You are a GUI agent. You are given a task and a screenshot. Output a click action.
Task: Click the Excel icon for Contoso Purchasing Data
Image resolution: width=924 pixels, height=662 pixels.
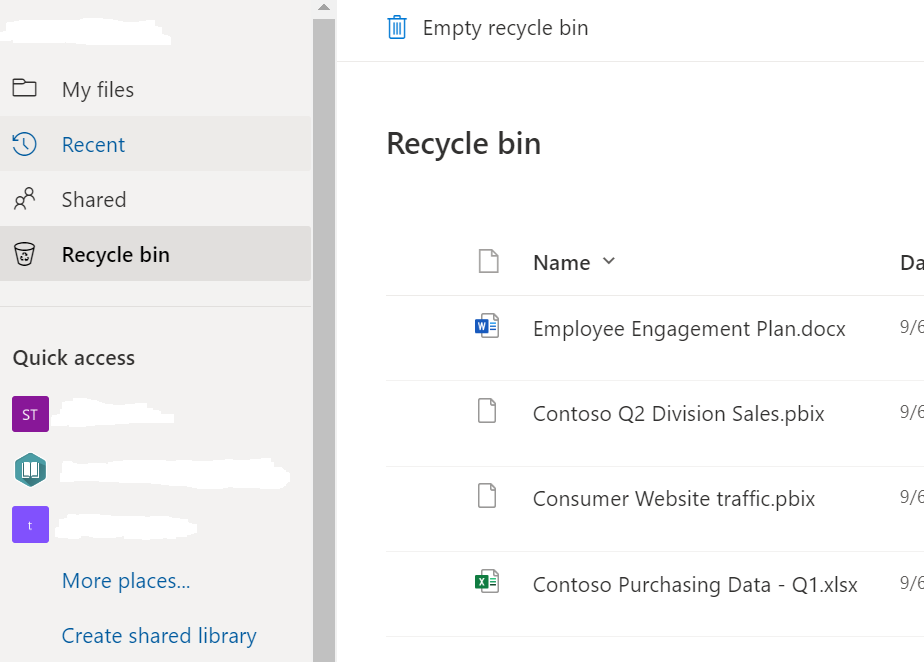(x=487, y=582)
